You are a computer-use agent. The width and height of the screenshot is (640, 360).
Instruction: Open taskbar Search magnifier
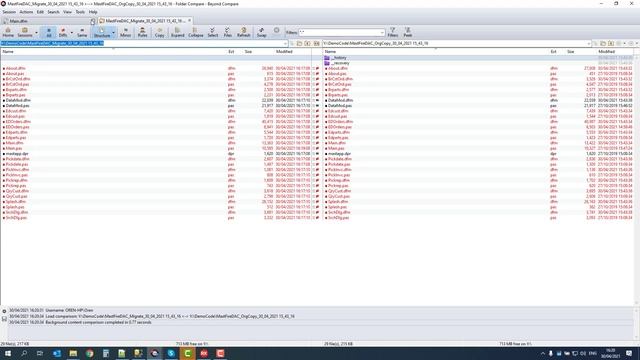(x=24, y=353)
